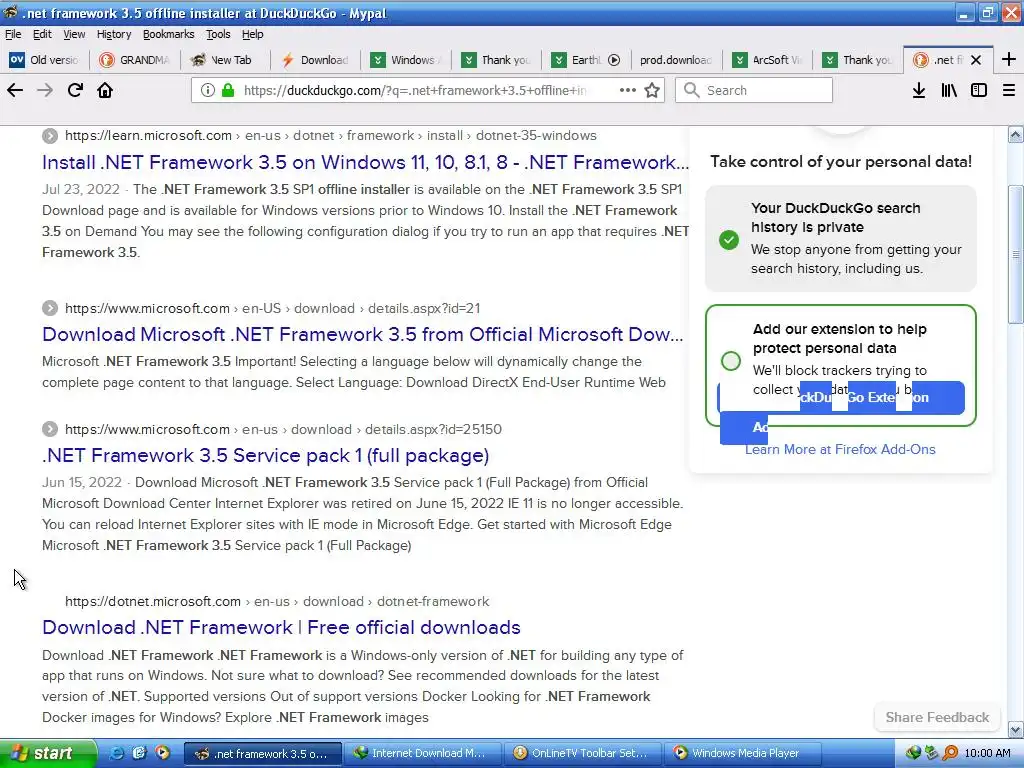Click the empty circle for Add our extension
The image size is (1024, 768).
pos(731,360)
